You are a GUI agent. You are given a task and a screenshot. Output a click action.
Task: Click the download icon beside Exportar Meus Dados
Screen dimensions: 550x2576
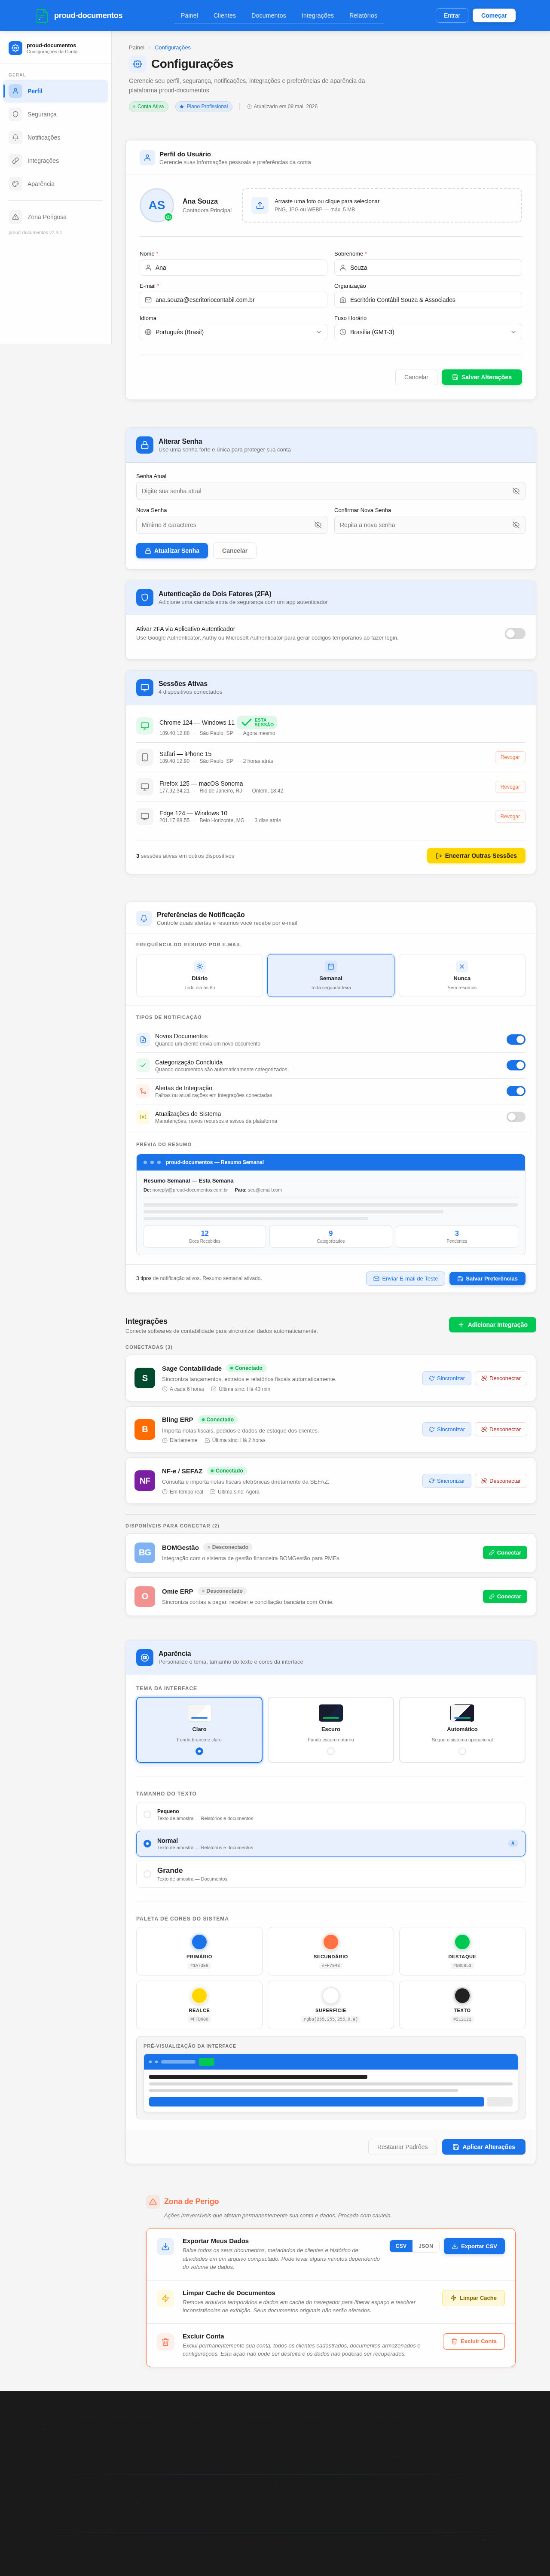click(166, 2246)
